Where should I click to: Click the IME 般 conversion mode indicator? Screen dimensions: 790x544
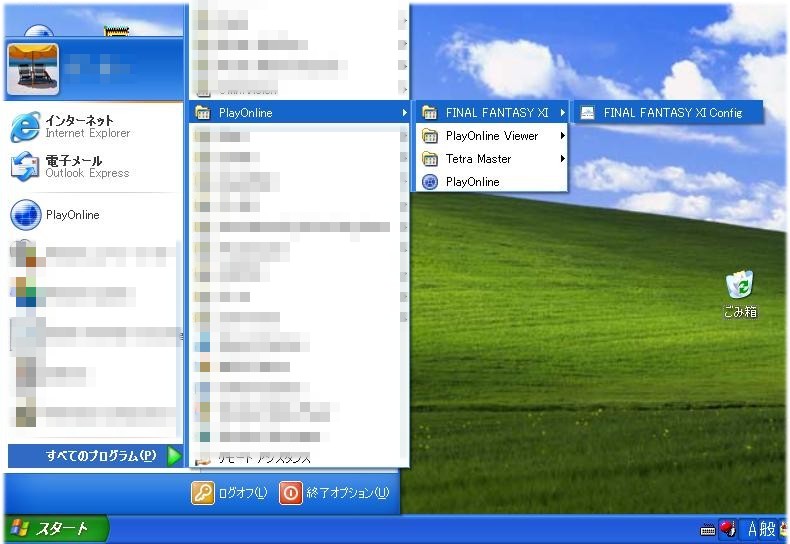[x=767, y=529]
